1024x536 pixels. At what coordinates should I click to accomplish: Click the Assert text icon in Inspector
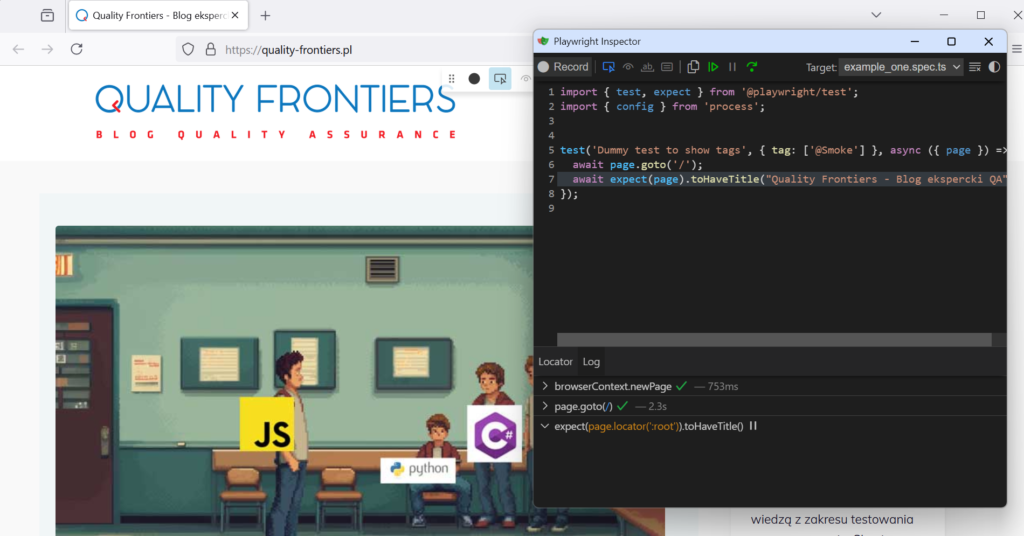[647, 67]
